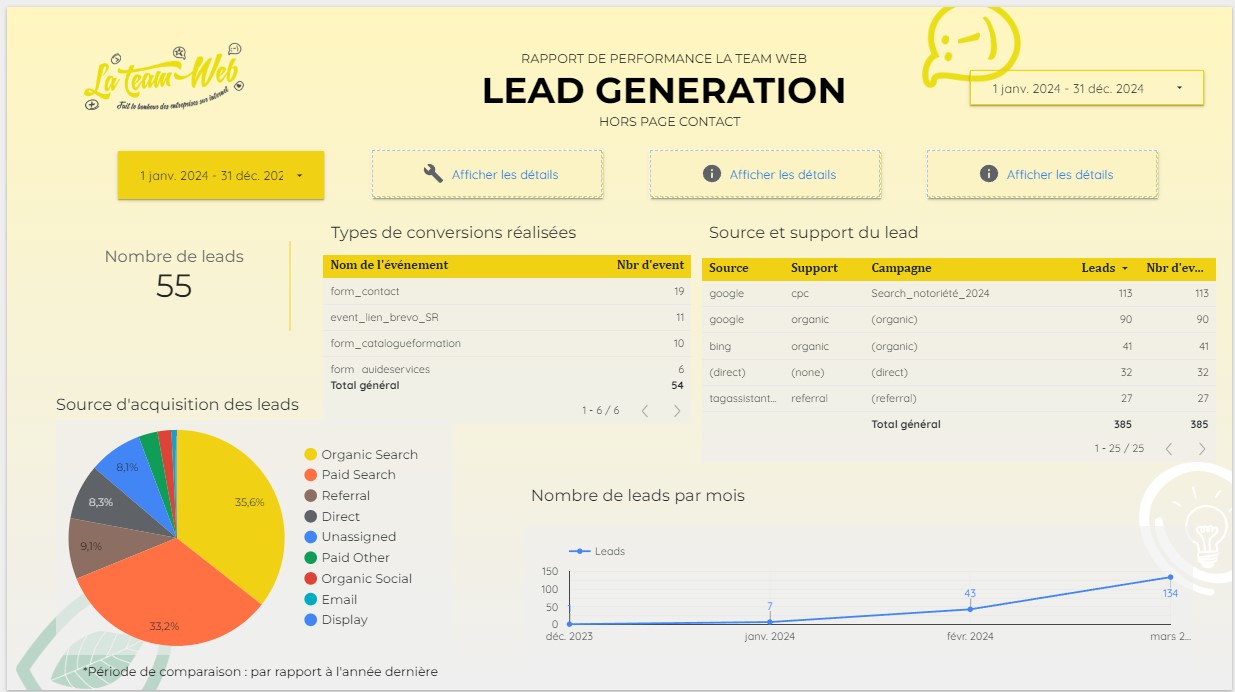Viewport: 1235px width, 692px height.
Task: Click the wrench icon in details button
Action: [433, 174]
